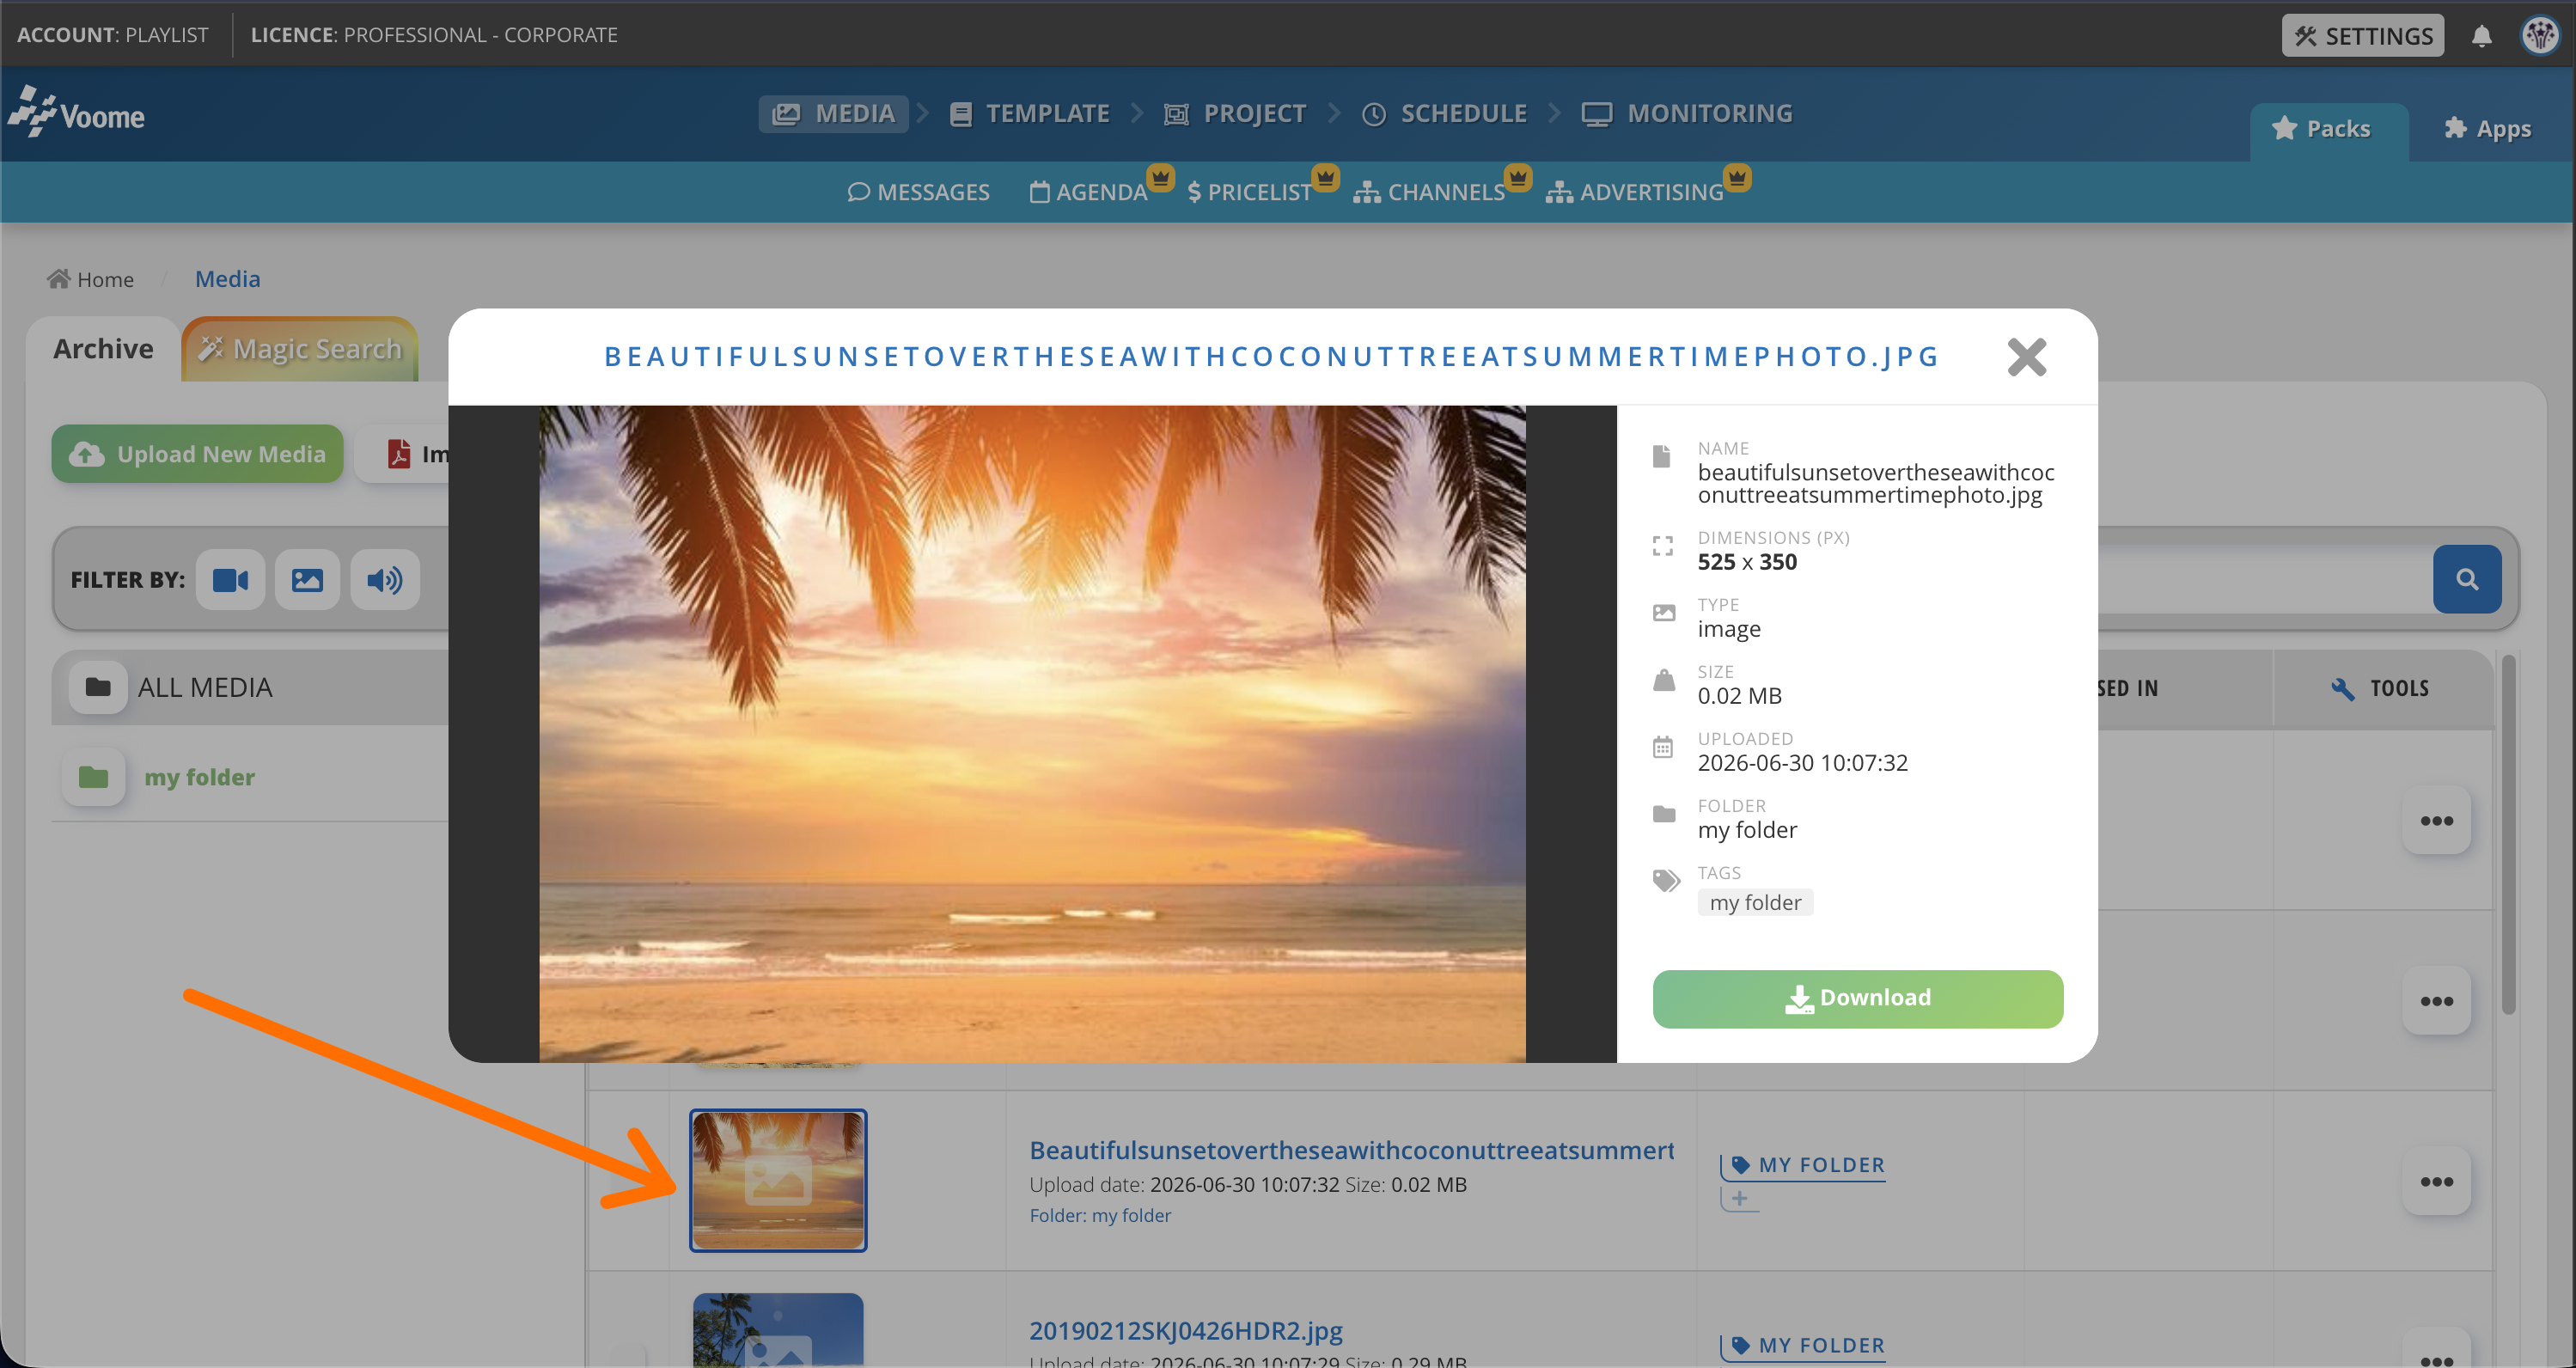2576x1368 pixels.
Task: Click the 525 x 350 dimensions value
Action: coord(1747,562)
